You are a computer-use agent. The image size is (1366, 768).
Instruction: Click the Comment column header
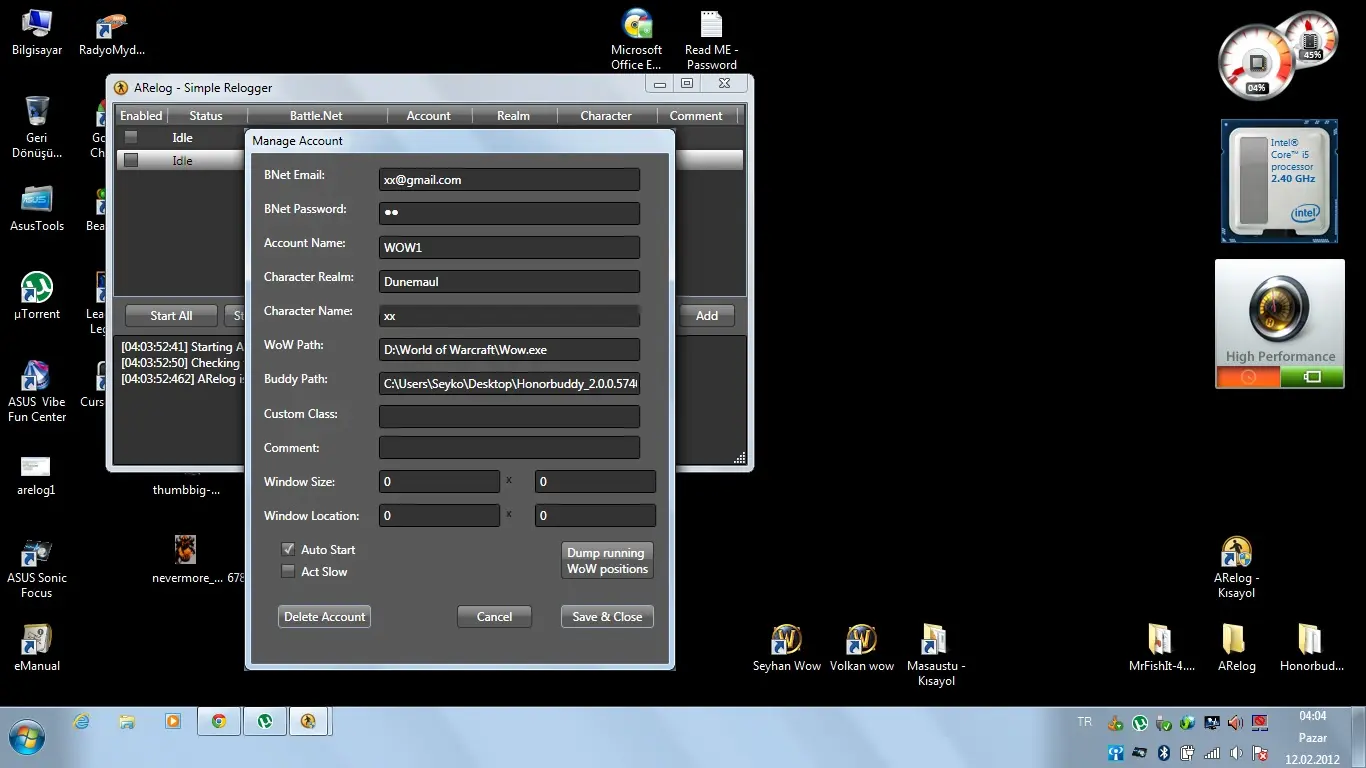pyautogui.click(x=695, y=116)
